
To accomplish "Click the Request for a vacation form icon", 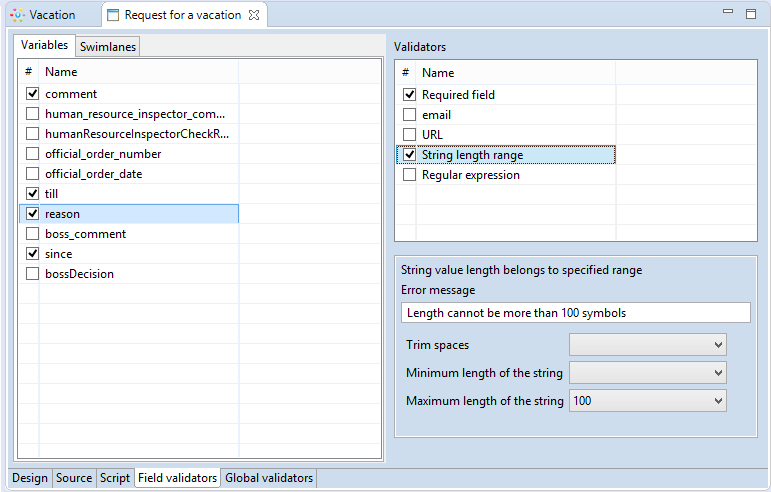I will [x=113, y=15].
